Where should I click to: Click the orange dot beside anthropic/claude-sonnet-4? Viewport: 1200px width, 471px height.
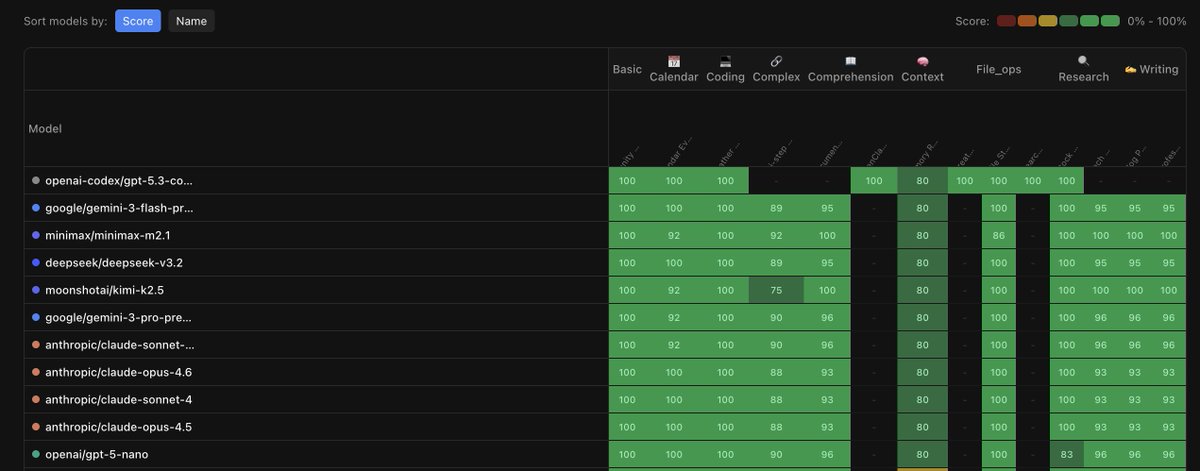coord(36,399)
